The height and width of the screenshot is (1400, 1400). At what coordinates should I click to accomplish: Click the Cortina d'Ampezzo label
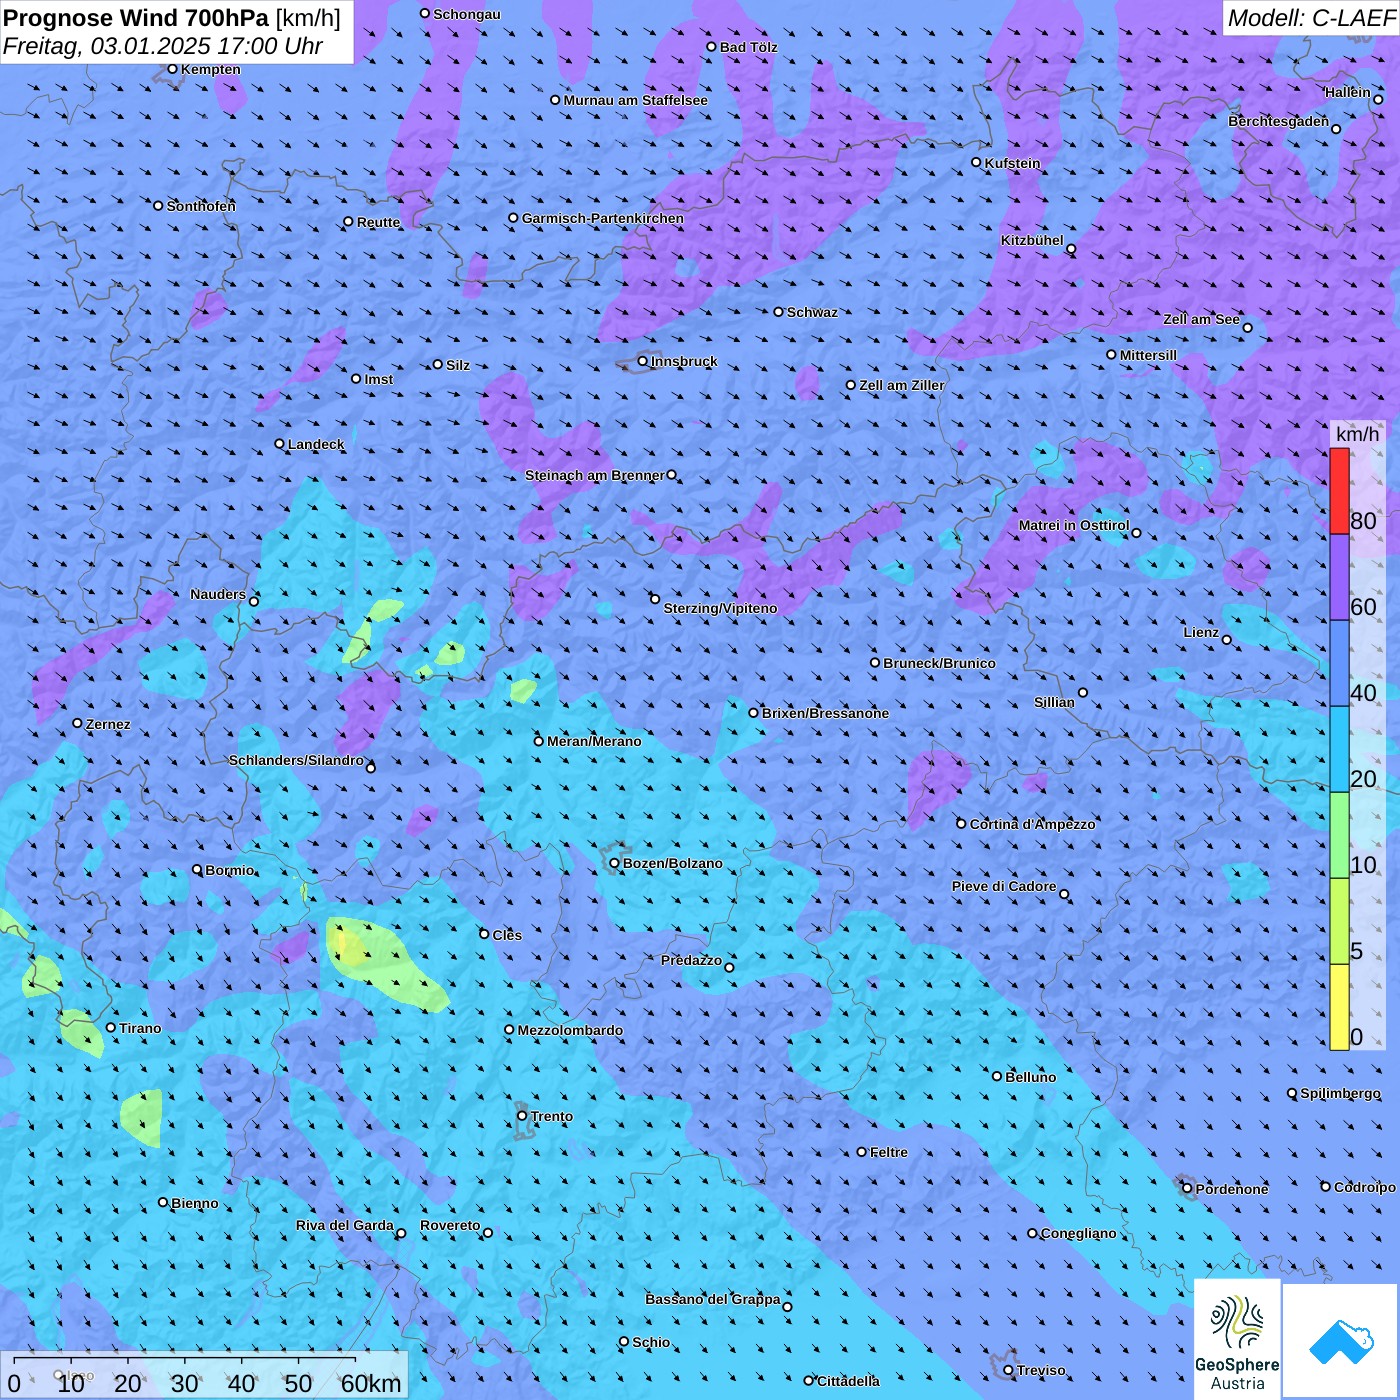click(x=1033, y=824)
